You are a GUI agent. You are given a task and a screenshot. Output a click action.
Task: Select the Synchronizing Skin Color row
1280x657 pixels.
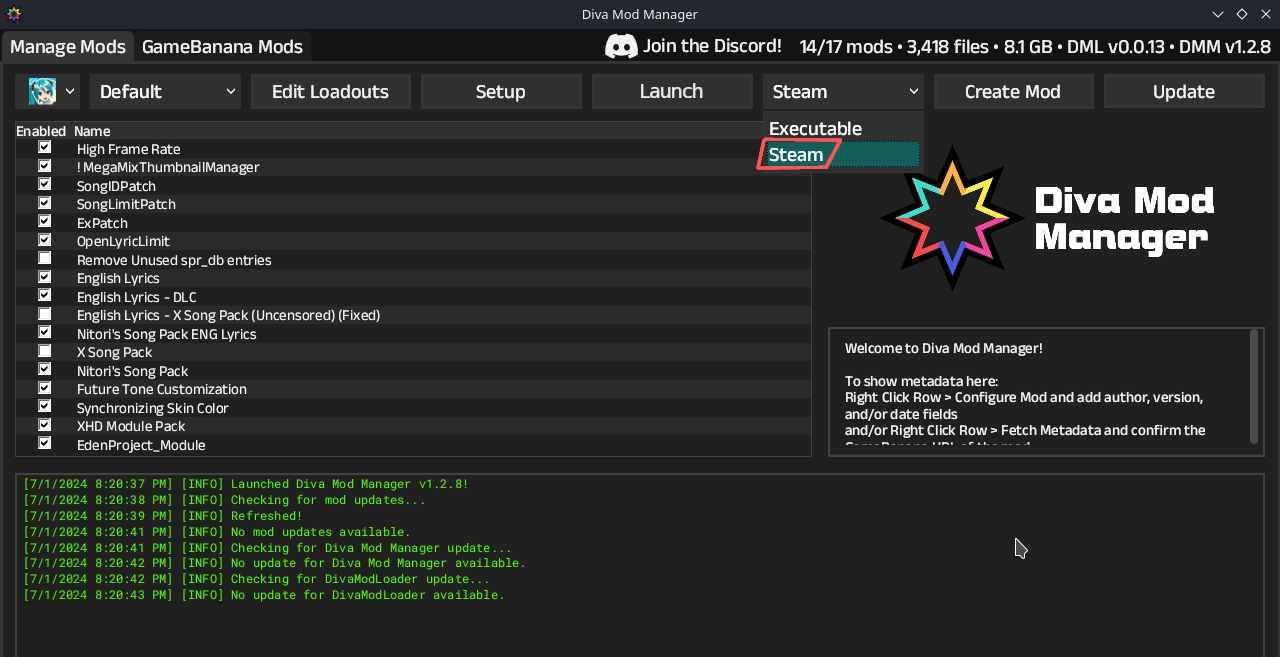point(413,408)
